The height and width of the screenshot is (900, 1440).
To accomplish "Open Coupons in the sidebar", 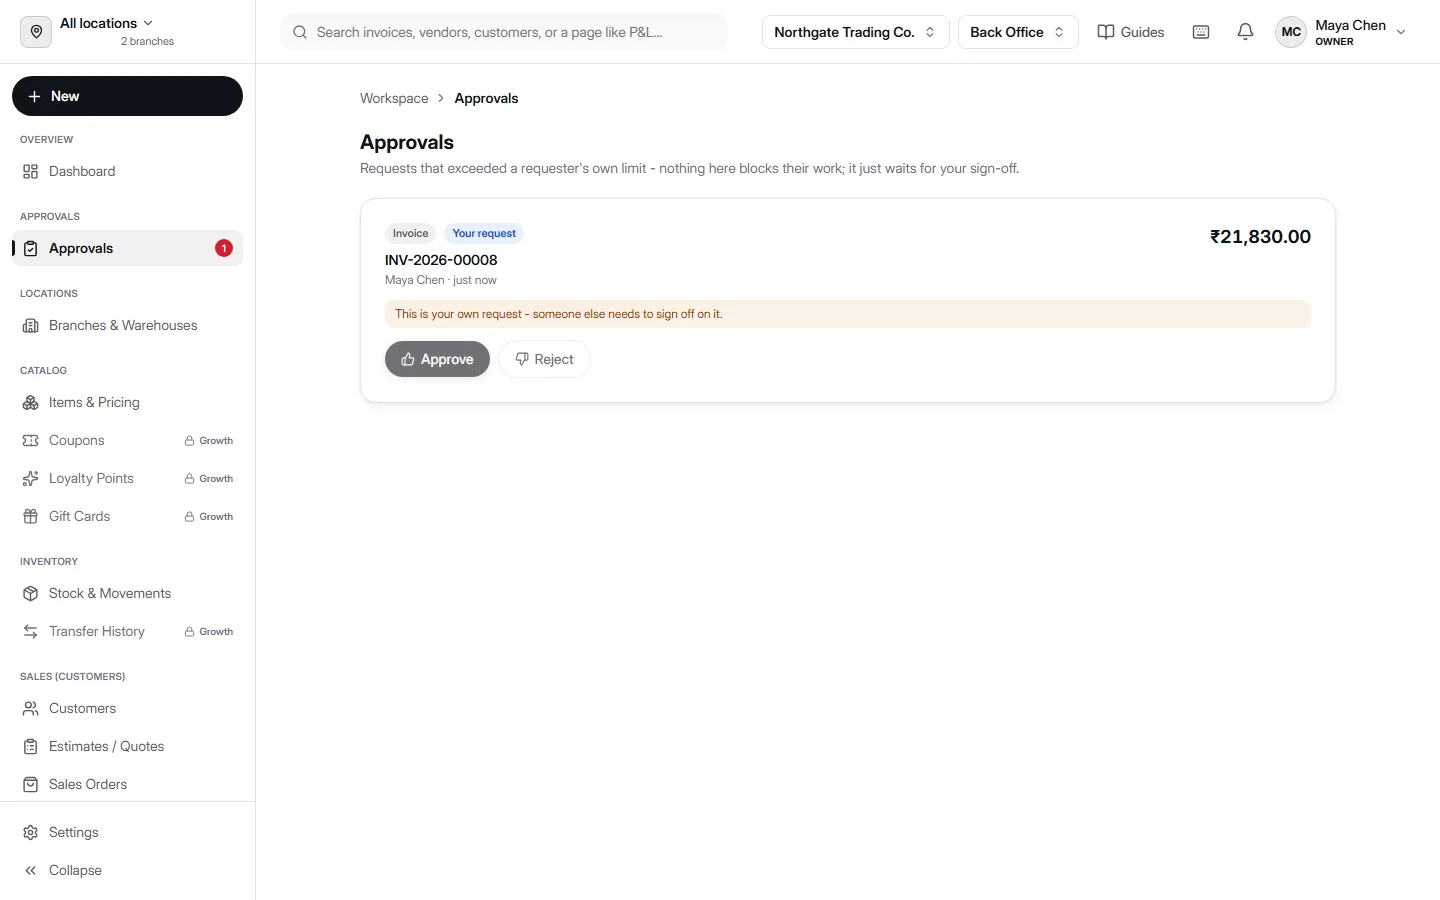I will tap(127, 440).
